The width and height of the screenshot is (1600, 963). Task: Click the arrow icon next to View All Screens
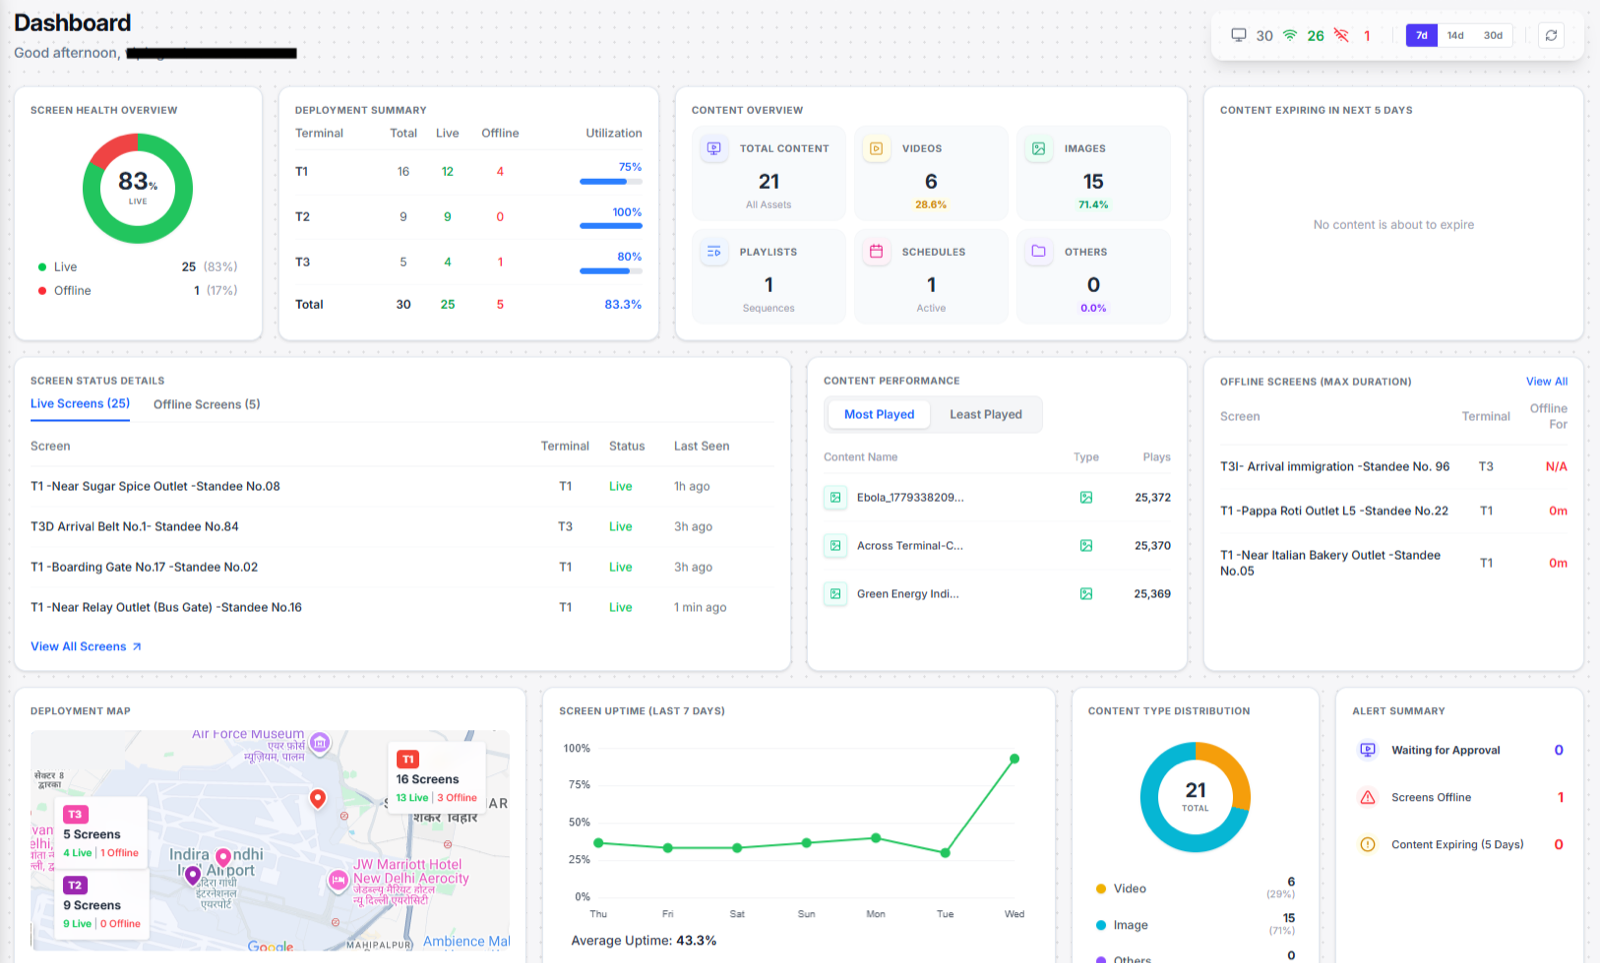point(137,647)
